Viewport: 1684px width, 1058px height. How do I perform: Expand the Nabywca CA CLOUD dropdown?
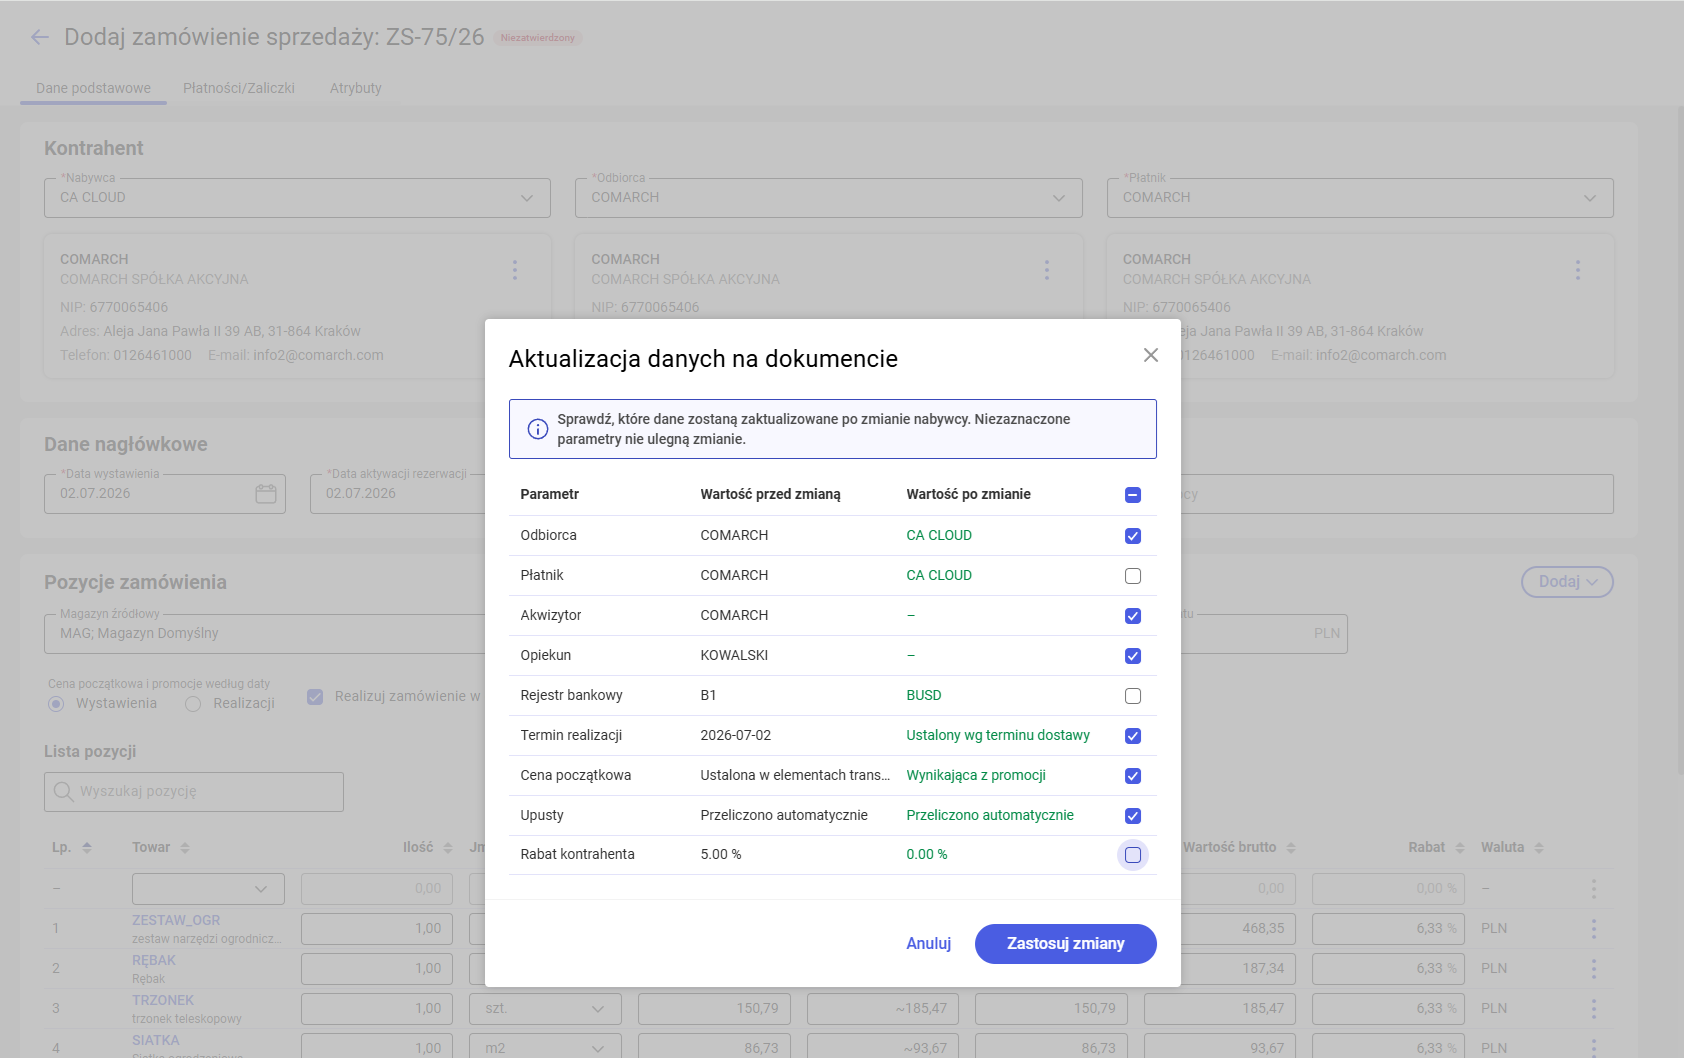coord(527,198)
